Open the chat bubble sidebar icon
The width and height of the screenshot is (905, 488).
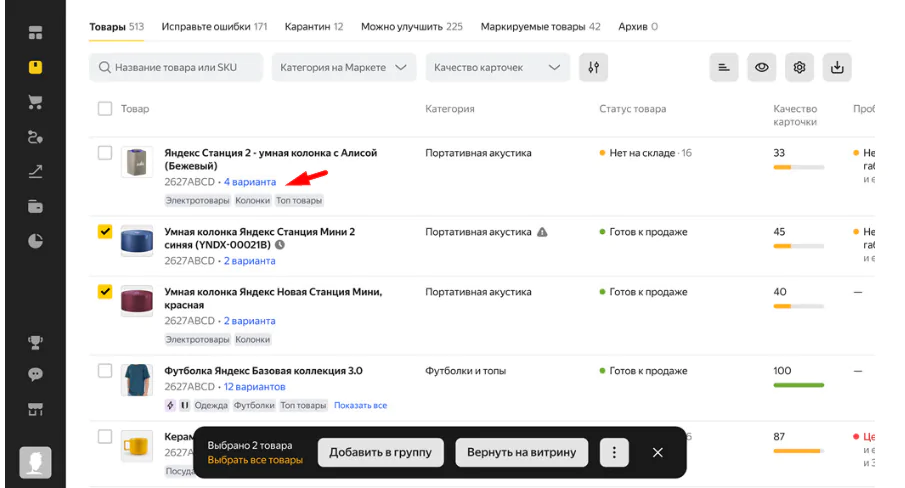tap(35, 375)
